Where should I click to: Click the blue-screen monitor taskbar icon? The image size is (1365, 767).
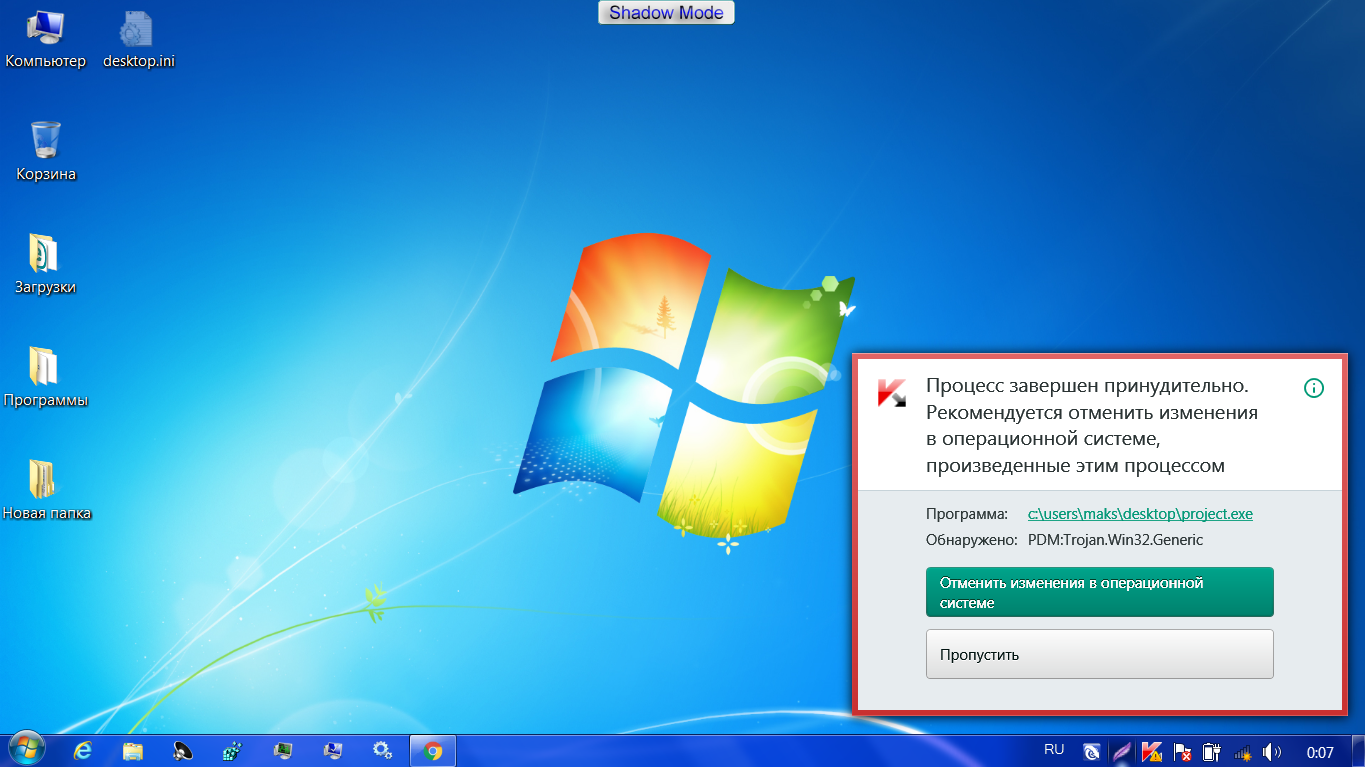pyautogui.click(x=333, y=751)
